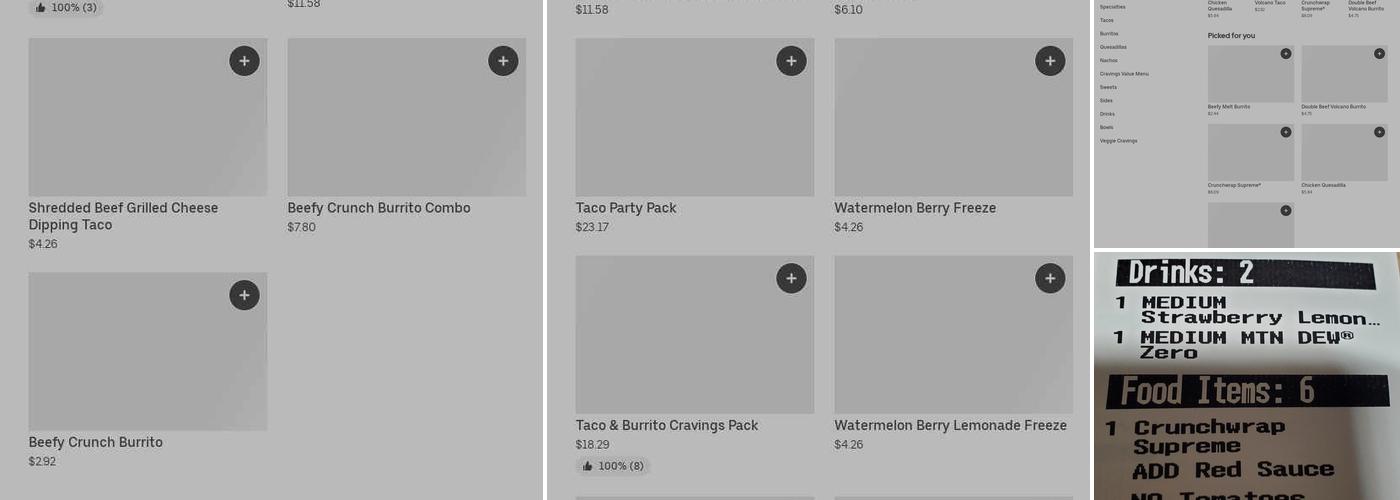Add the Taco Party Pack to order

(x=791, y=61)
